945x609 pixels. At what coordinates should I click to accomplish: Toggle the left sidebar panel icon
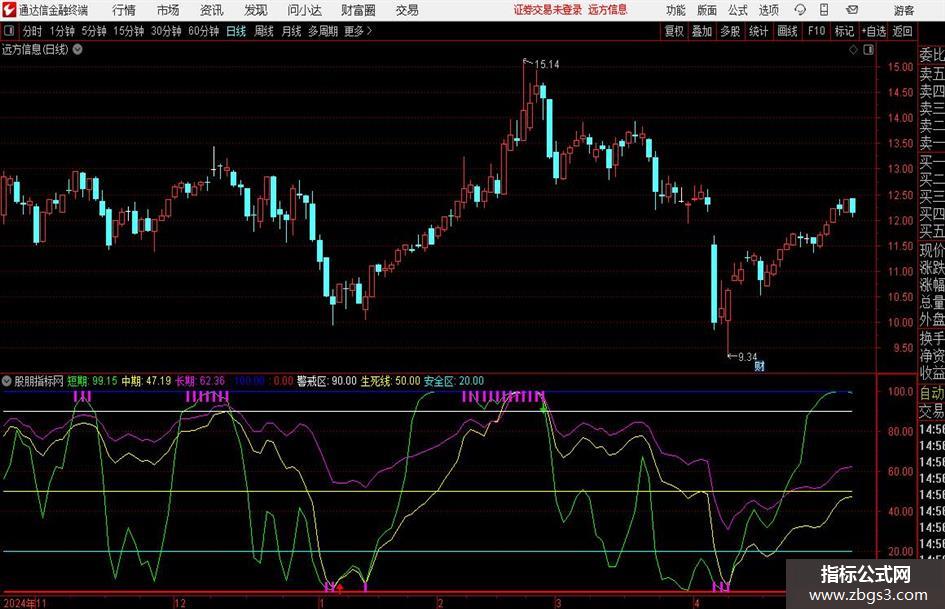pos(9,31)
